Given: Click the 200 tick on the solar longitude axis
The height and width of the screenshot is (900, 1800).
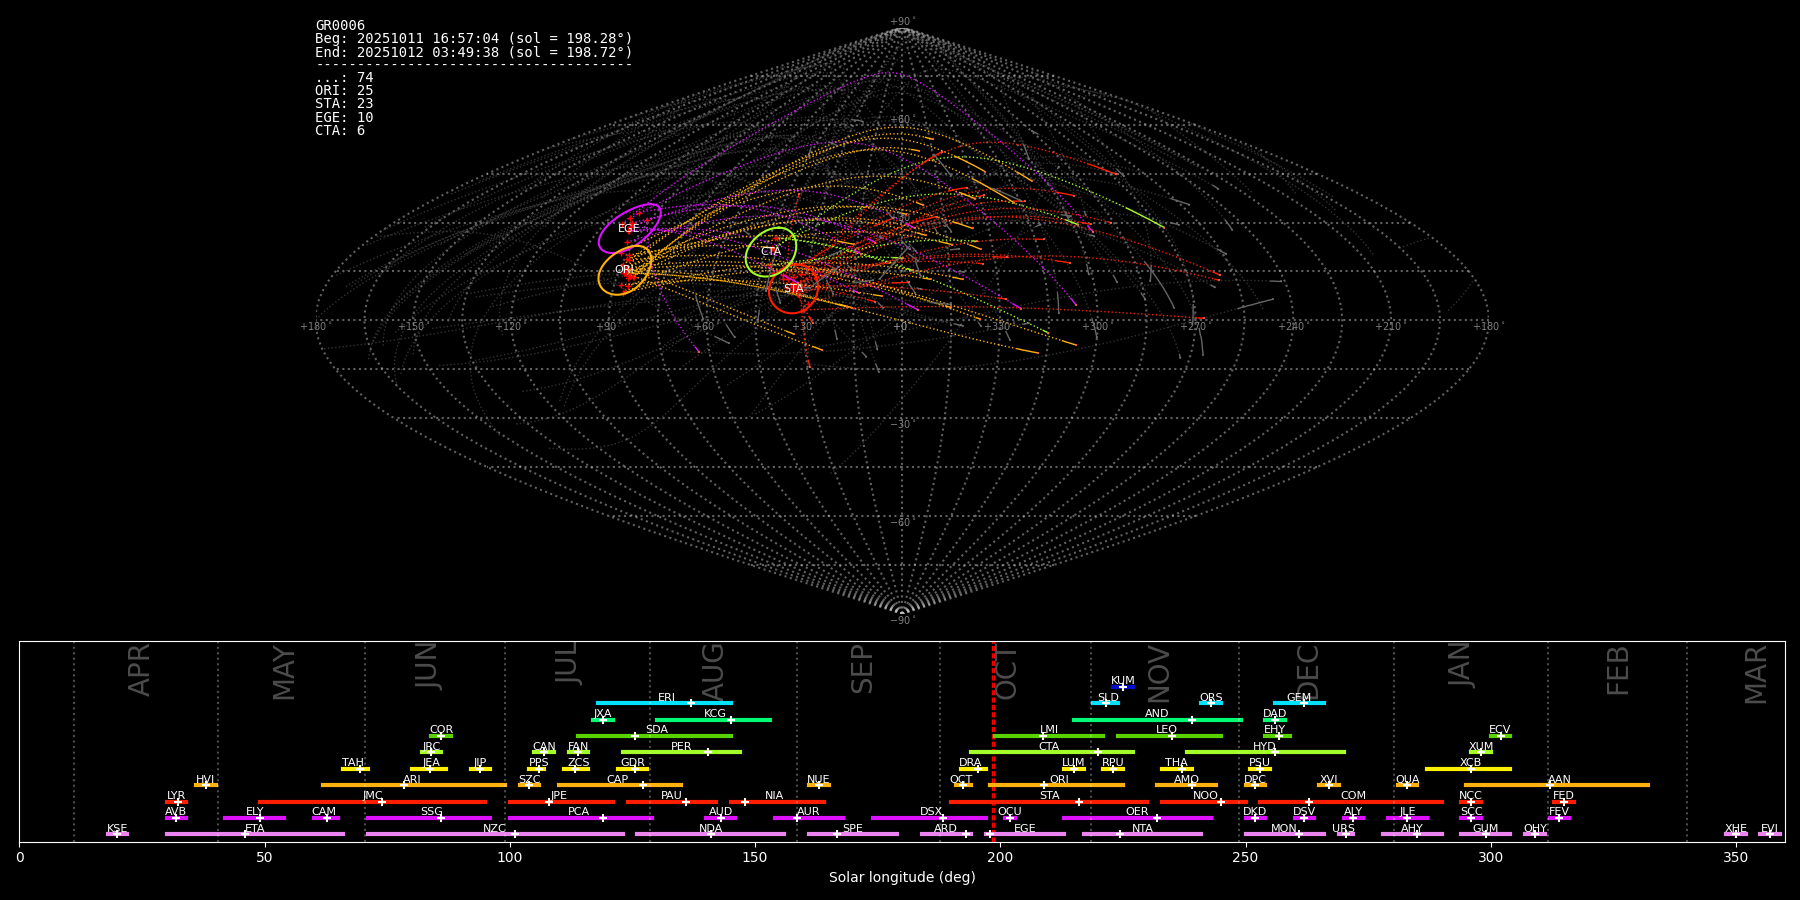Looking at the screenshot, I should tap(1000, 857).
